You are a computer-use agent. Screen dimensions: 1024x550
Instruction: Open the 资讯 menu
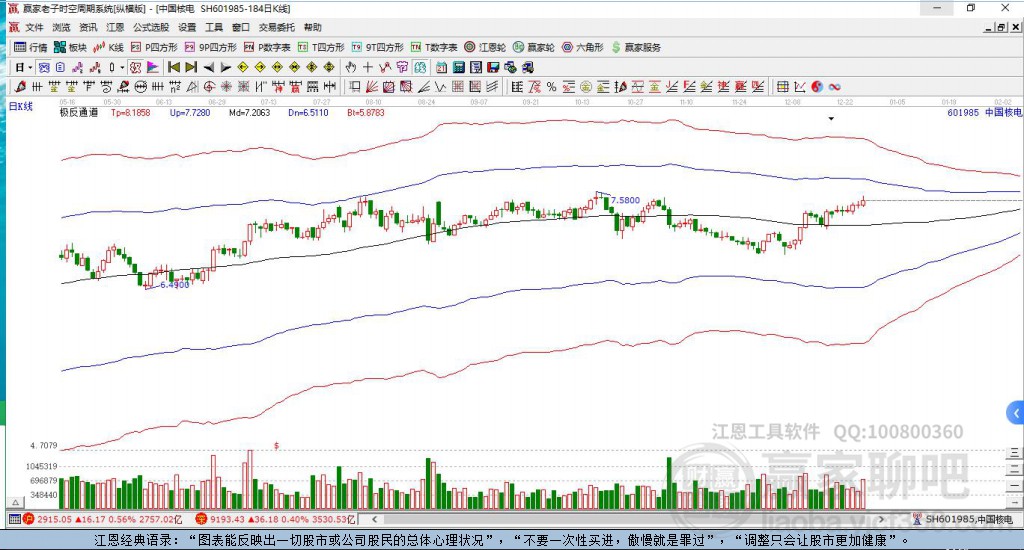88,27
